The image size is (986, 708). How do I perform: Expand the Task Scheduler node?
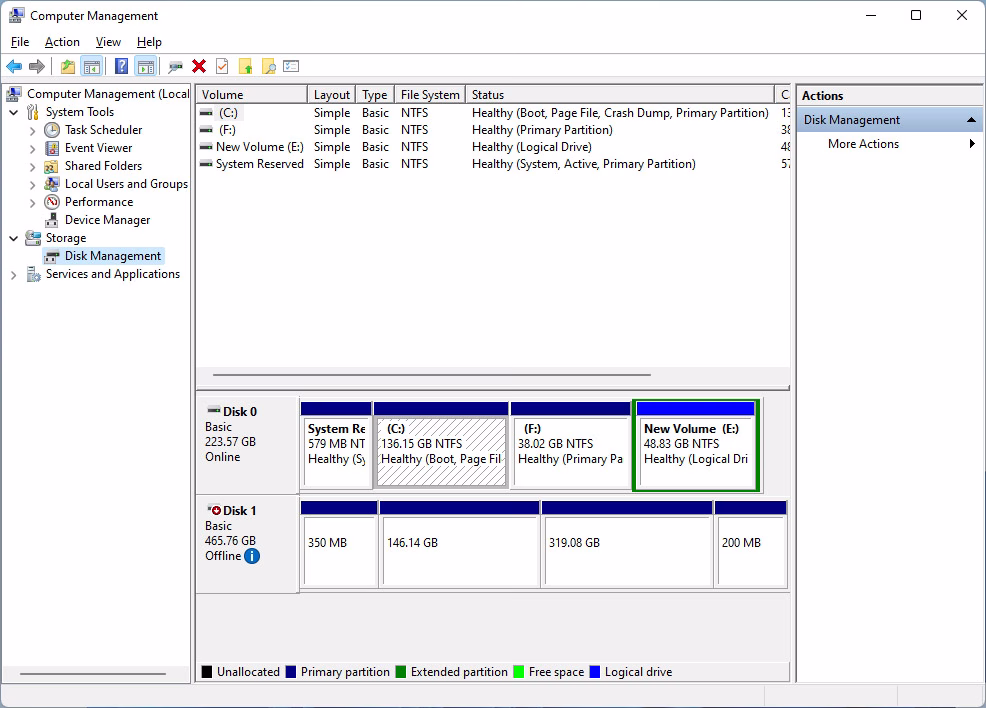[x=33, y=130]
